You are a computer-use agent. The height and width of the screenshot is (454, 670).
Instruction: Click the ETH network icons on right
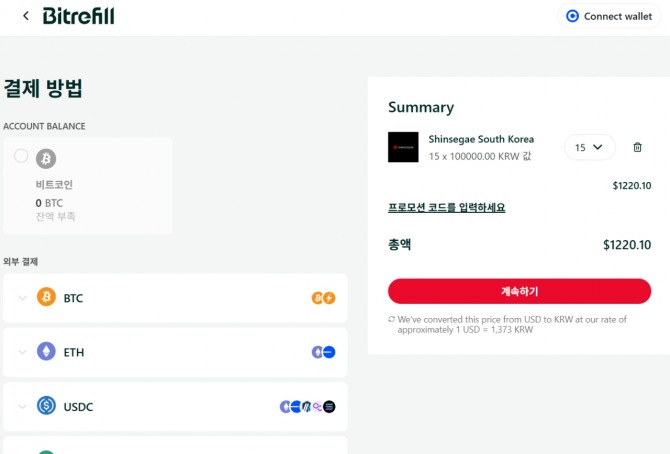(x=323, y=352)
